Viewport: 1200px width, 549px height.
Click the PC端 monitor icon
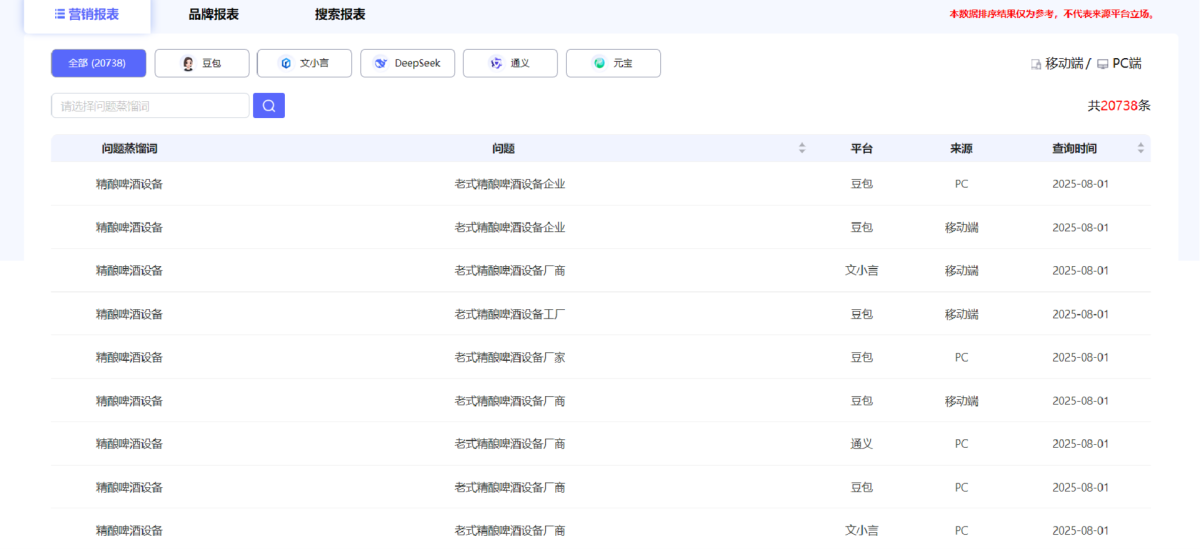point(1102,64)
